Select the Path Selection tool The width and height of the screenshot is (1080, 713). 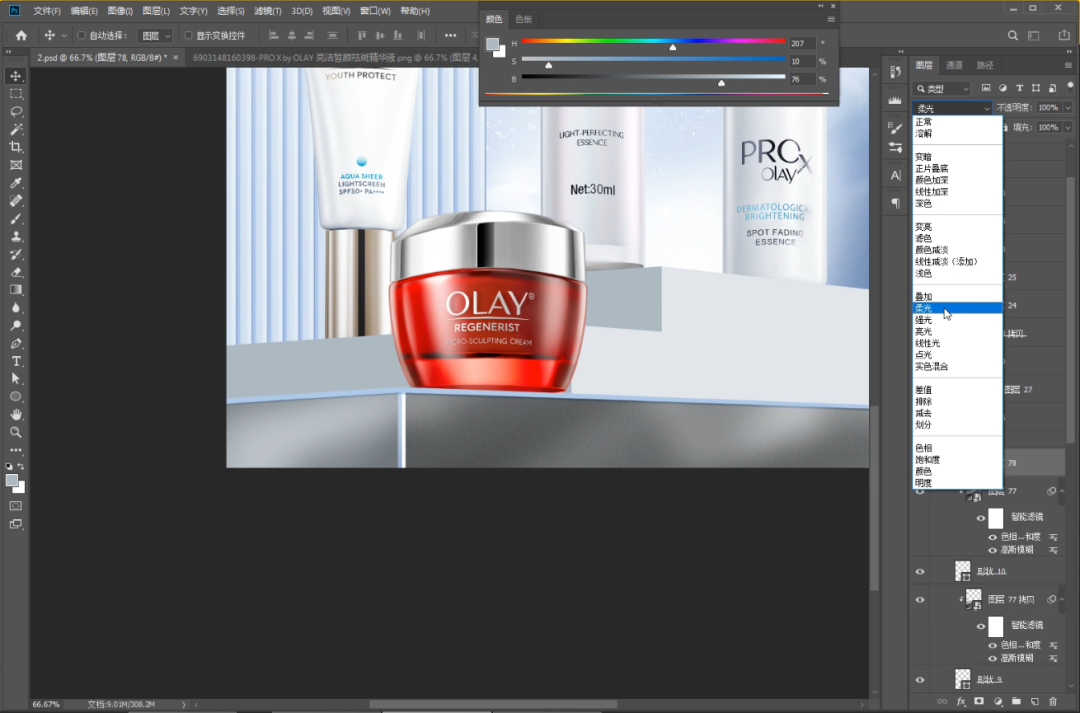[16, 379]
